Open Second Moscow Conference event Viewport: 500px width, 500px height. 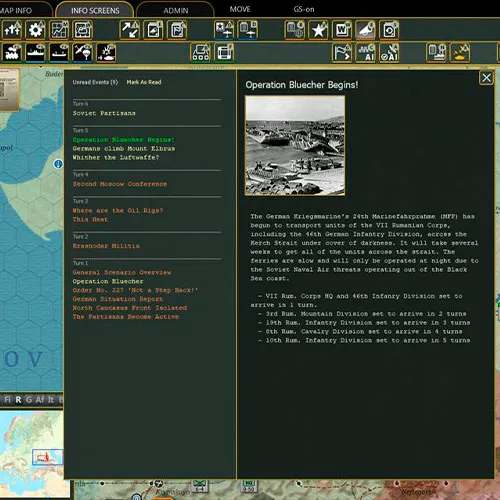click(120, 184)
